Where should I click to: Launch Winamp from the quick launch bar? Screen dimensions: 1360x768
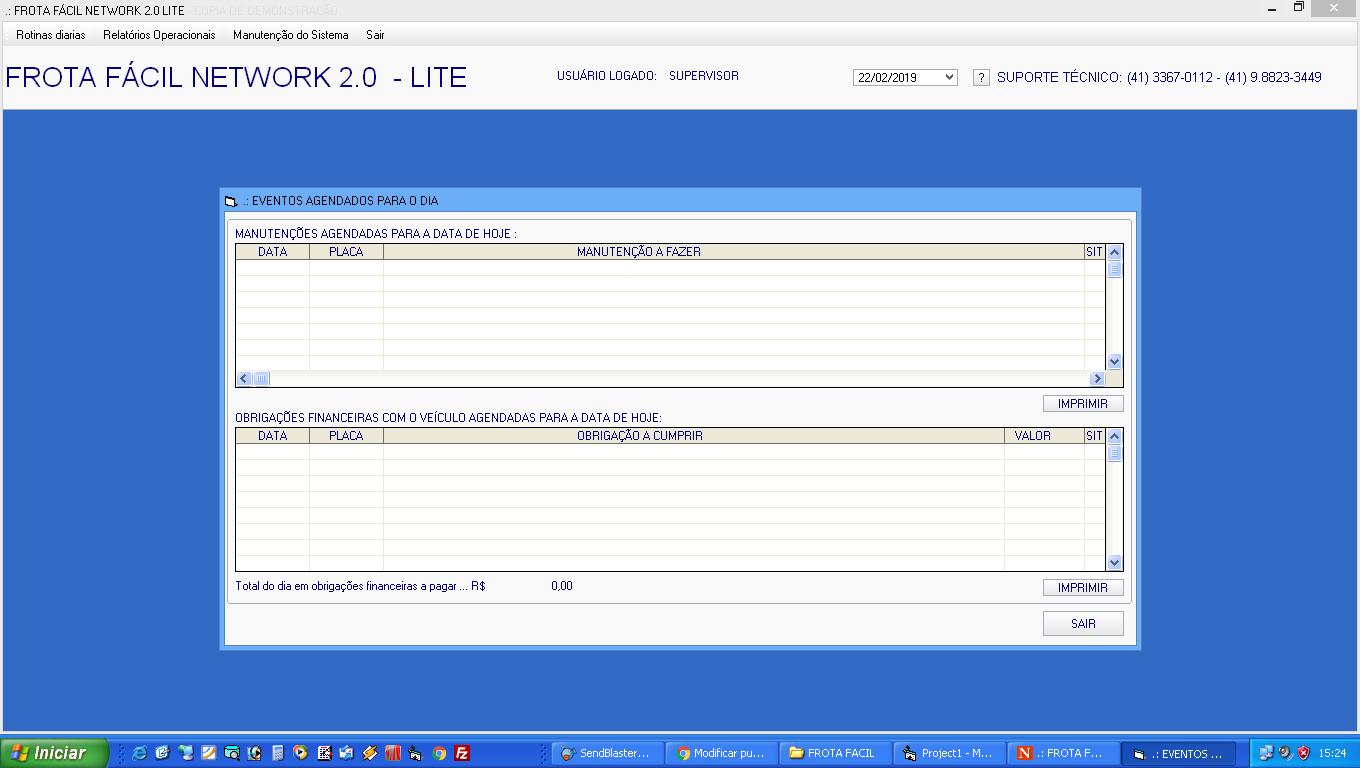click(368, 753)
